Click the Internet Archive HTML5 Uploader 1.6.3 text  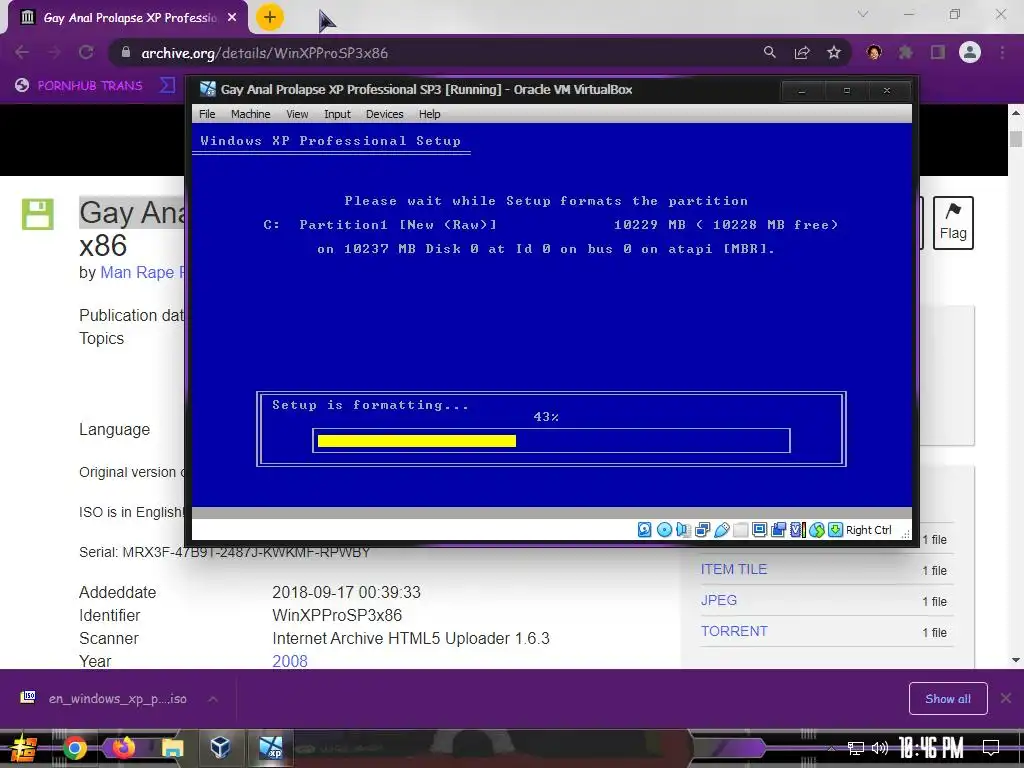[411, 638]
